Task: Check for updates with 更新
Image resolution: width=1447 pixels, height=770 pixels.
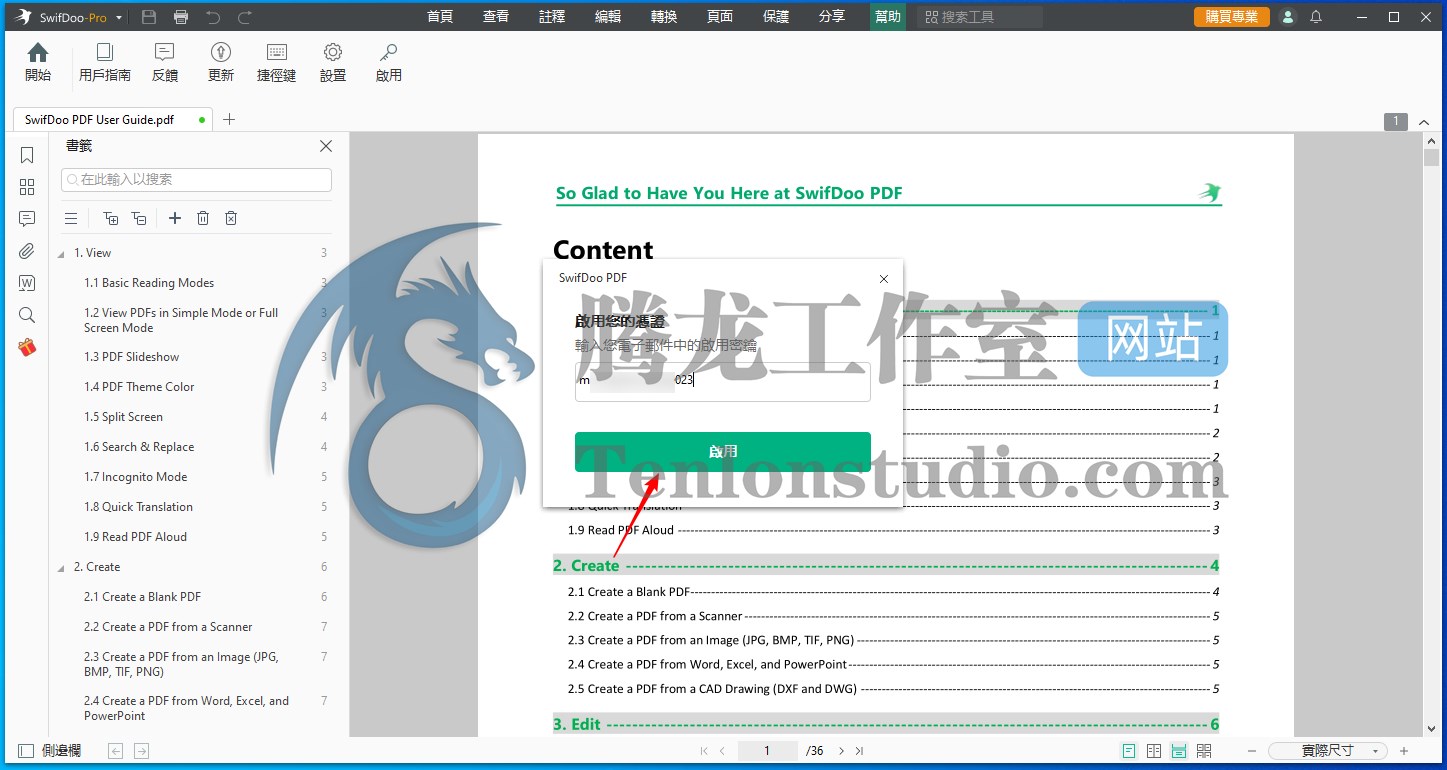Action: (x=221, y=62)
